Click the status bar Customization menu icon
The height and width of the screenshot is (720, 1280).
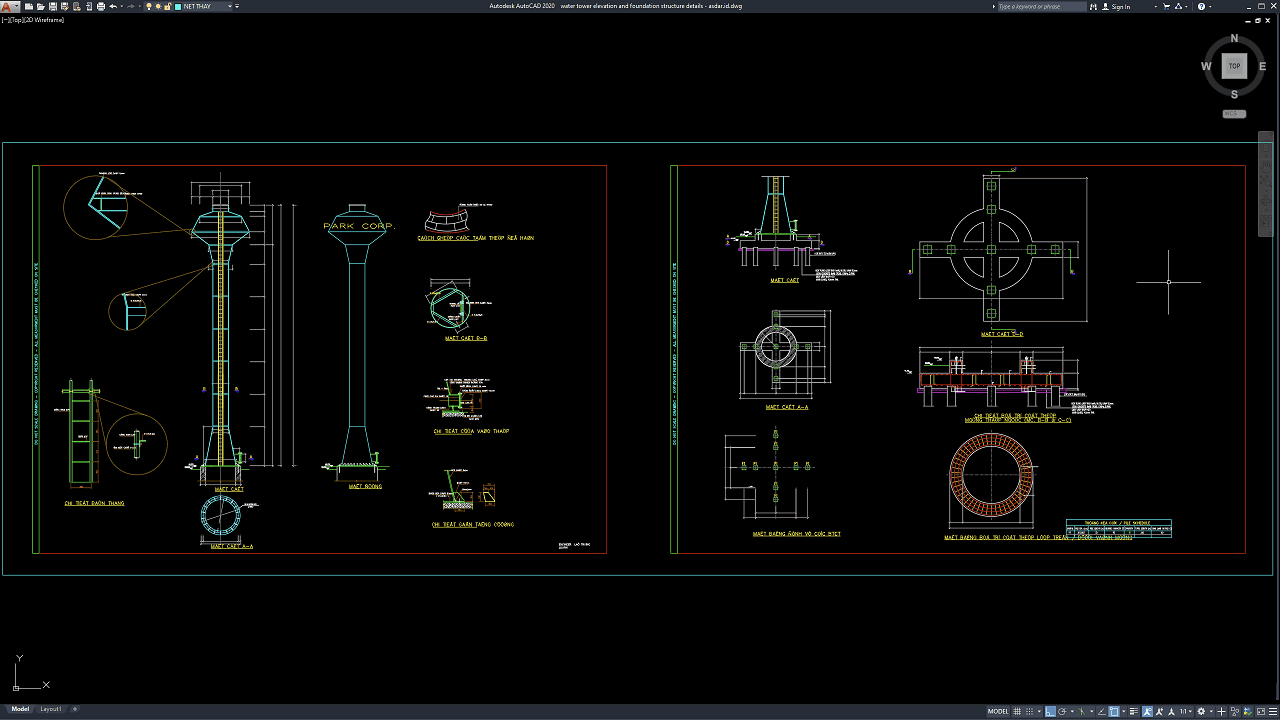pos(1273,712)
